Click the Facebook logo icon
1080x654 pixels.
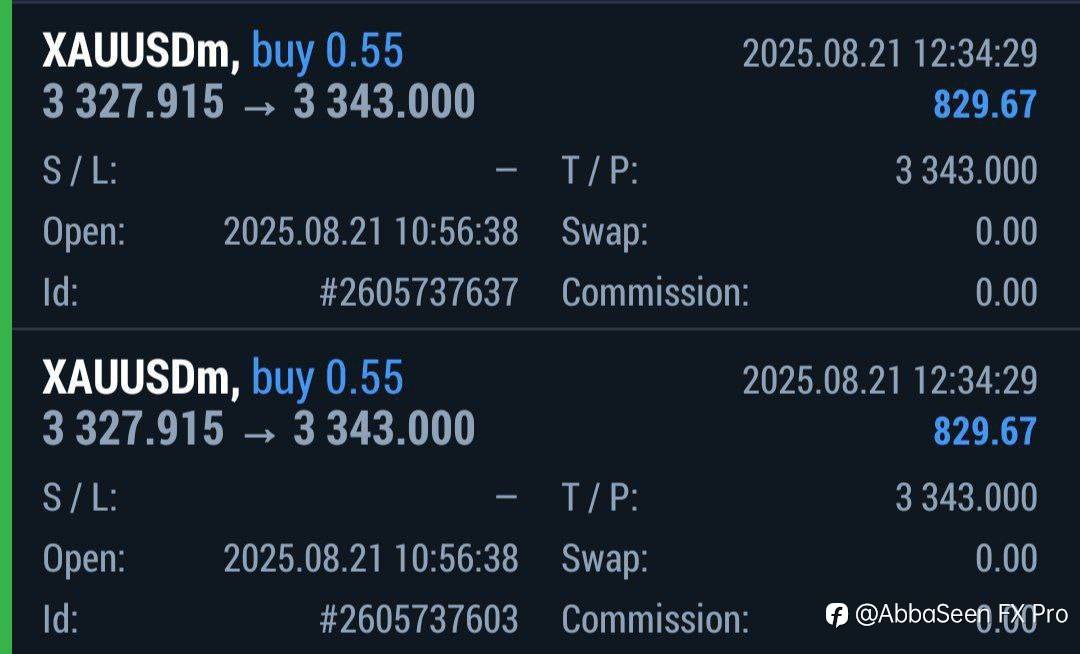coord(836,614)
